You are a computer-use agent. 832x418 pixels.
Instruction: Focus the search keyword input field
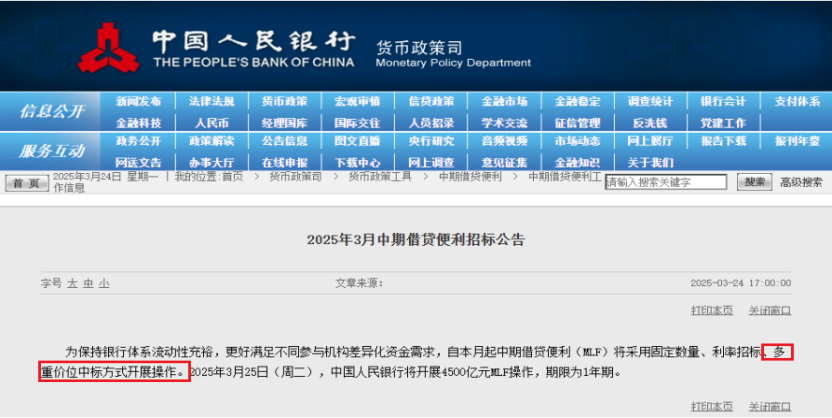point(666,182)
